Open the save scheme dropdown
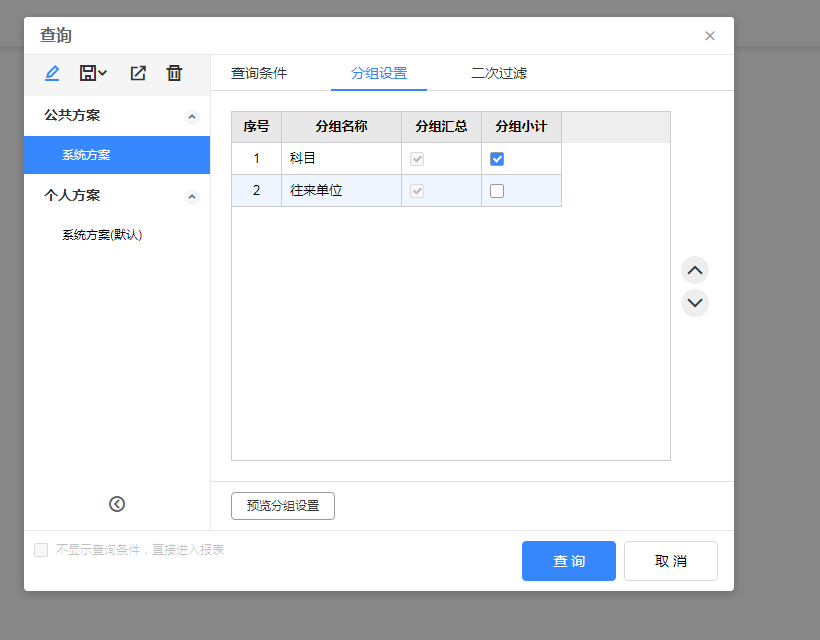 click(93, 73)
